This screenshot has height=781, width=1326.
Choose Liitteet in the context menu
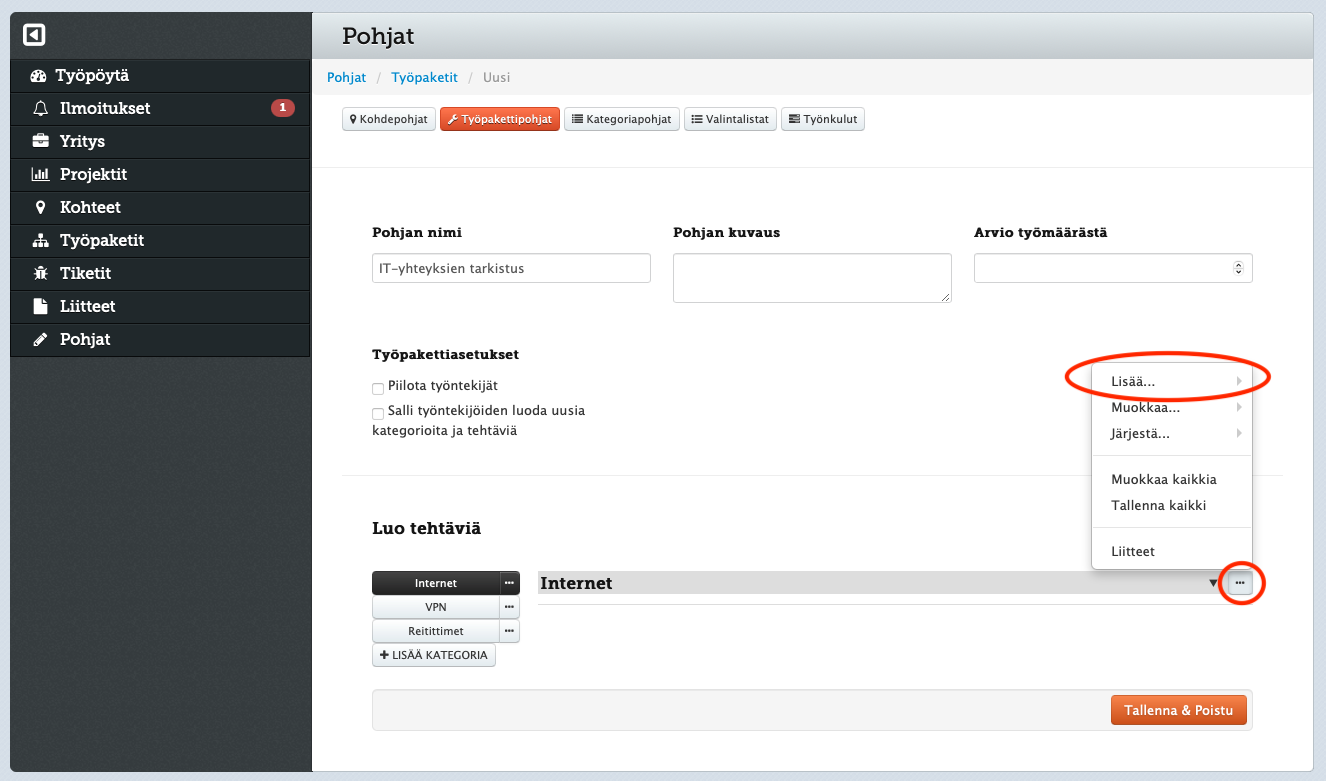coord(1133,551)
